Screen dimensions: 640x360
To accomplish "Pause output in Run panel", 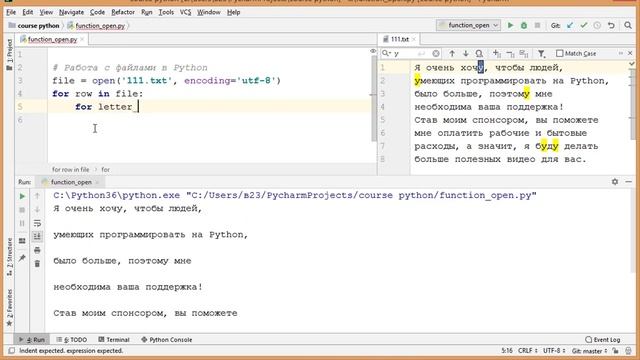I will (22, 223).
